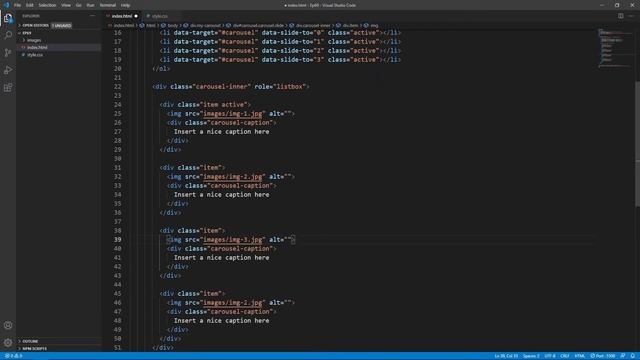Open editor More Actions ellipsis
Viewport: 640px width, 360px height.
click(x=631, y=16)
